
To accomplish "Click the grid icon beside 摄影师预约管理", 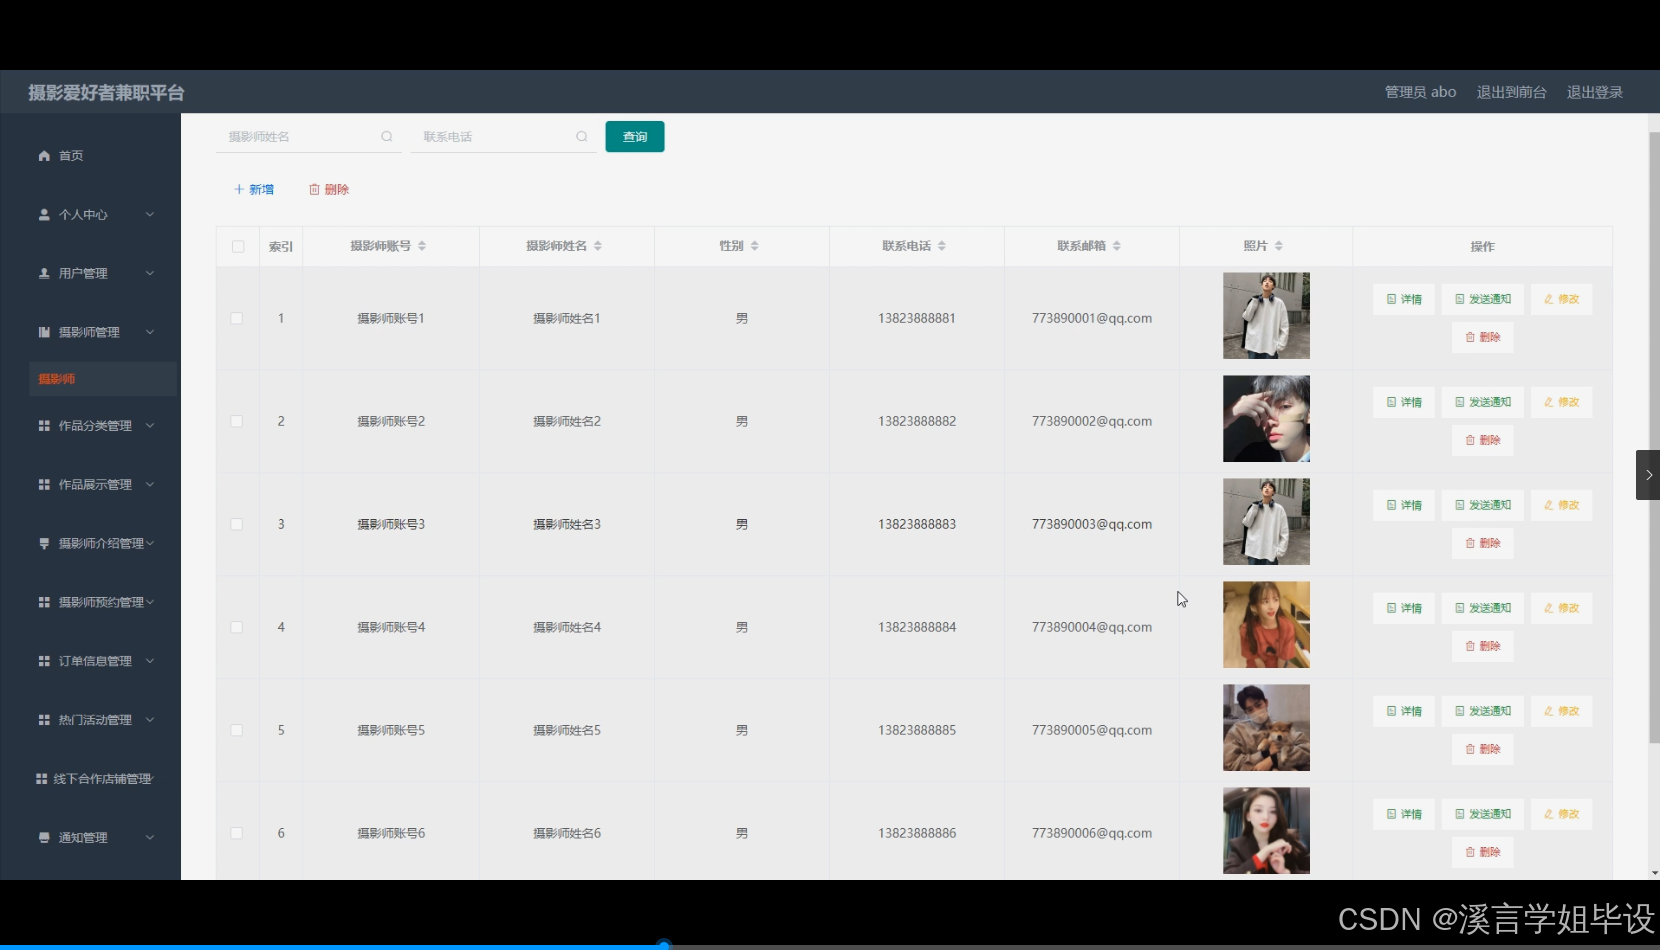I will (x=44, y=602).
